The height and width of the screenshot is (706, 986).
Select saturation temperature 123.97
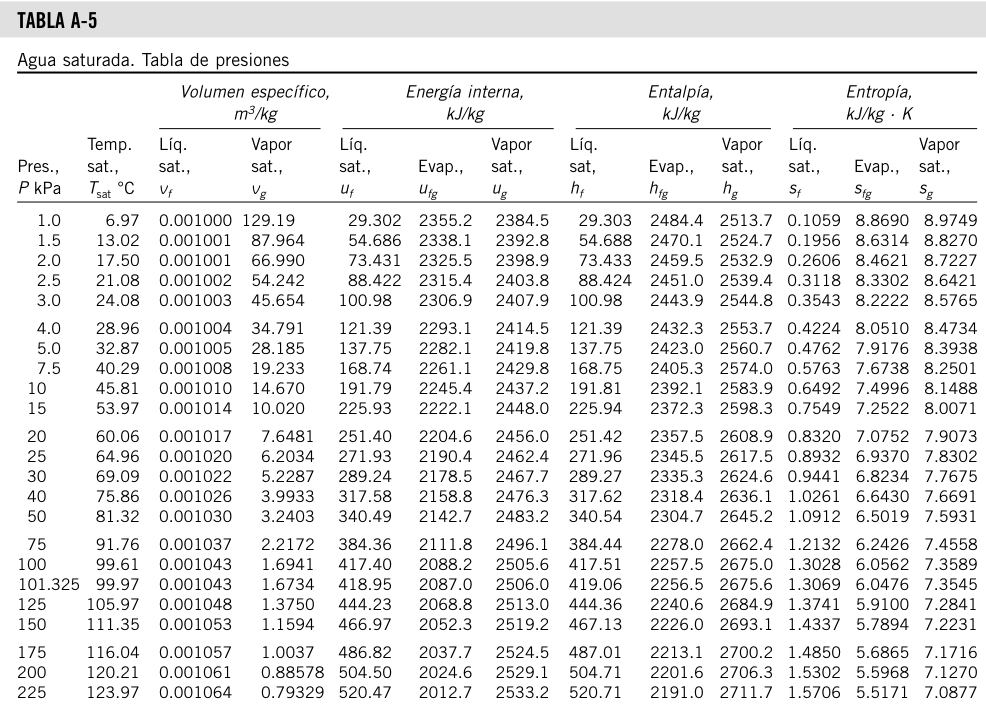click(113, 692)
